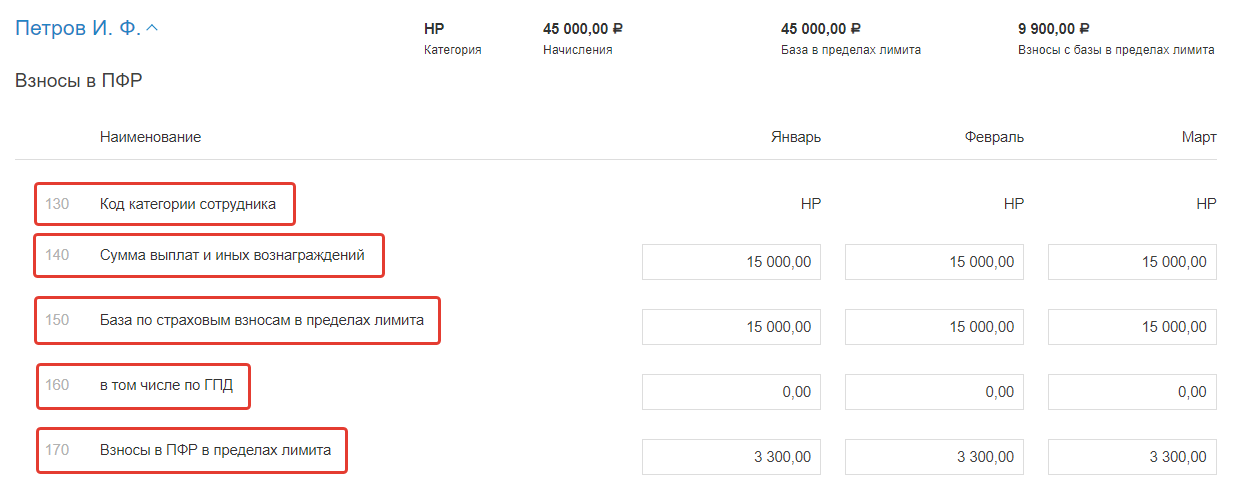Select the March ГПД amount field

[x=1132, y=392]
